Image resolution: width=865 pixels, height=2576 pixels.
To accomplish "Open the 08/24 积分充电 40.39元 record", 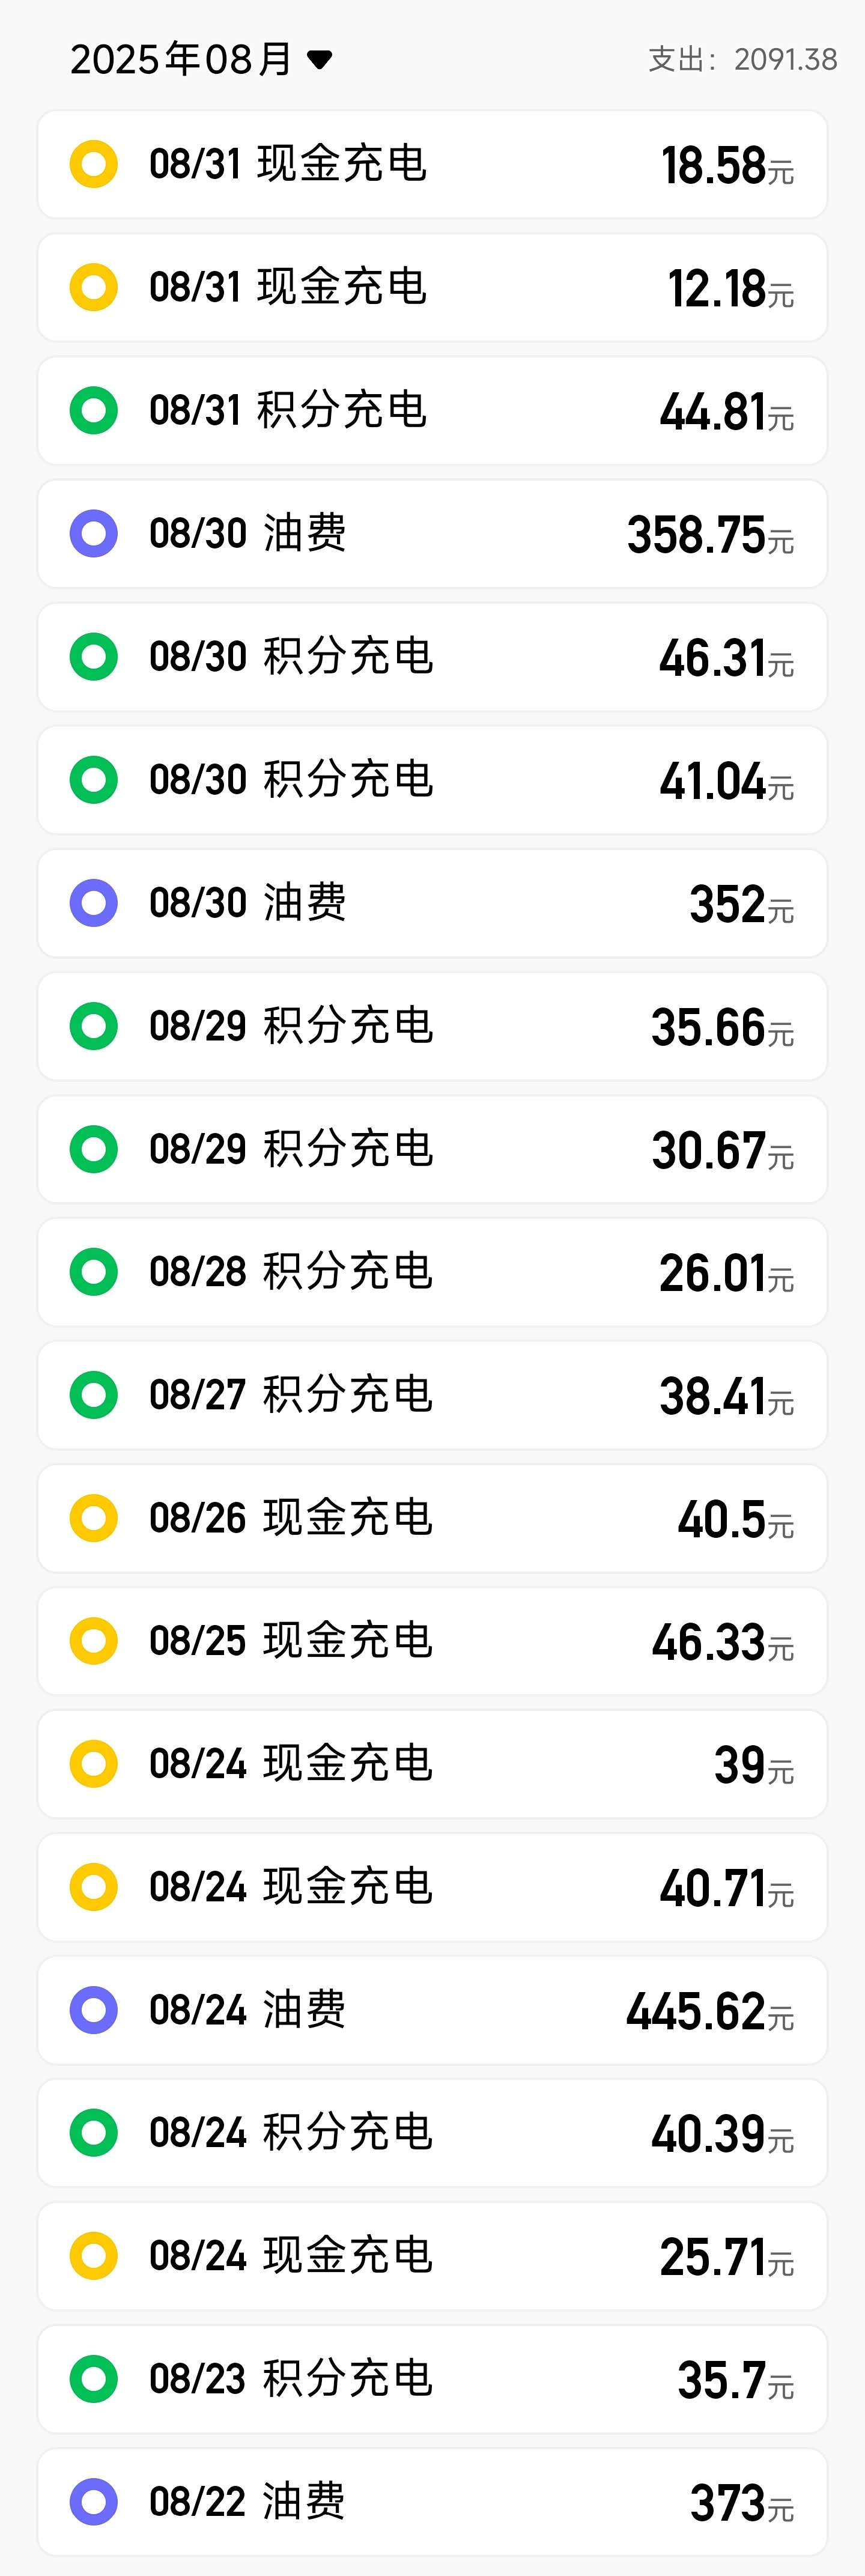I will point(432,2133).
